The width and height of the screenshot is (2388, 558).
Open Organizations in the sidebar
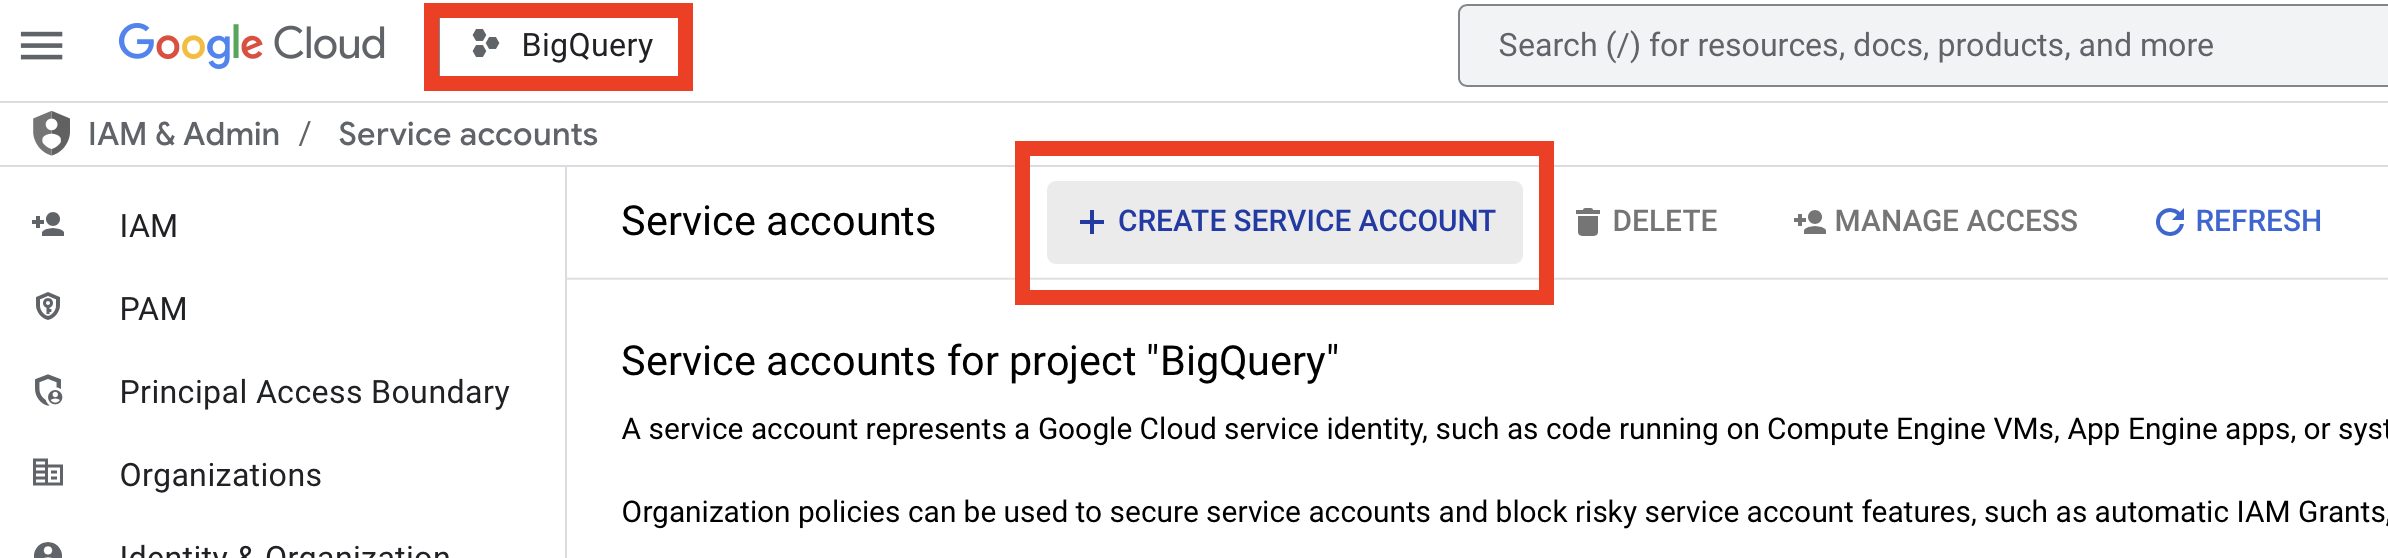[x=220, y=475]
